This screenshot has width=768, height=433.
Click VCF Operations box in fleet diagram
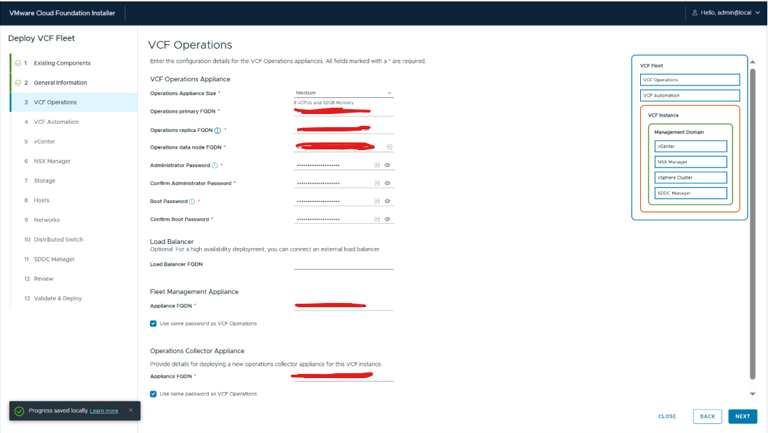point(690,80)
